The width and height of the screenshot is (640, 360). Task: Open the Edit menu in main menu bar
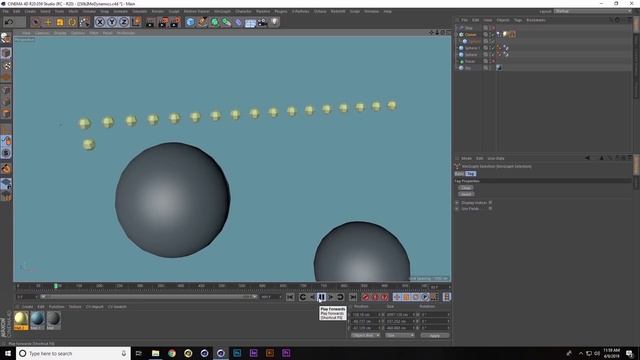click(17, 11)
